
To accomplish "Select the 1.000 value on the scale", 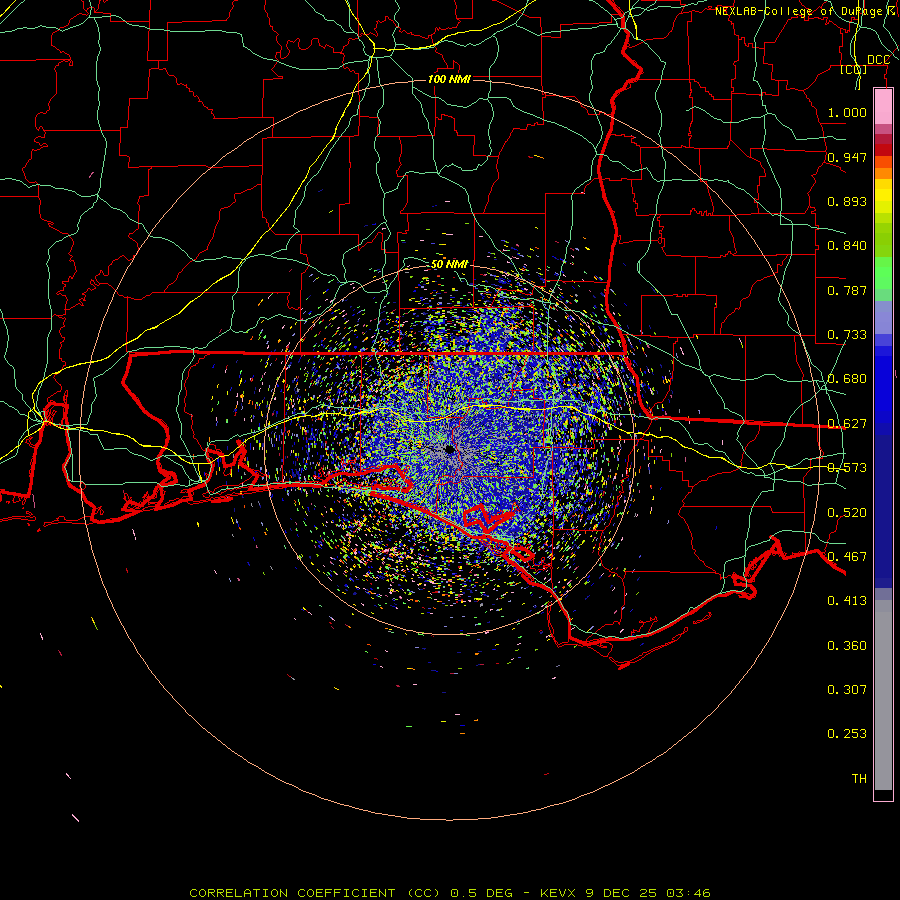I will [x=847, y=112].
